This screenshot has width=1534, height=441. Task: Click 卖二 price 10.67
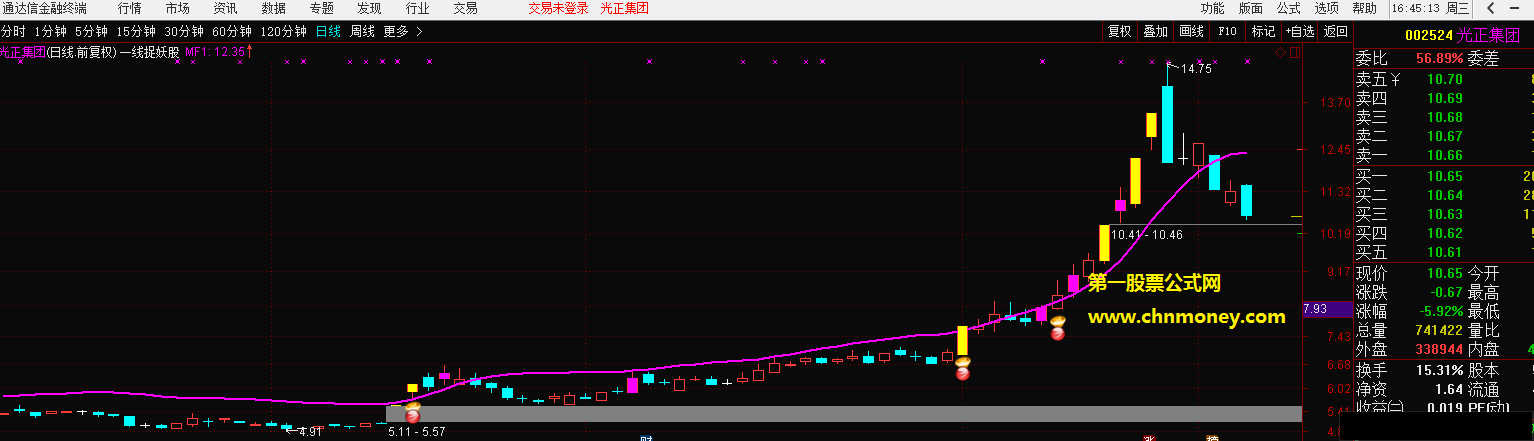(1445, 136)
